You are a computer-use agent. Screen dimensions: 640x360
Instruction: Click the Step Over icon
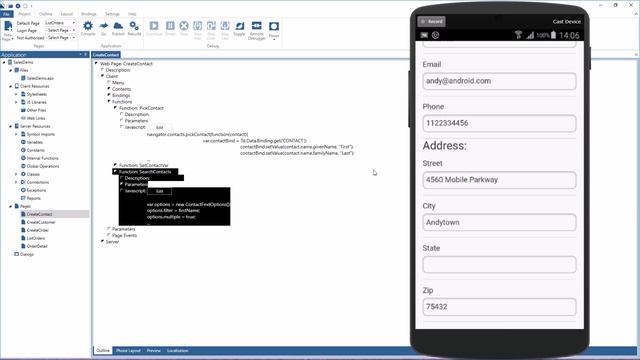pyautogui.click(x=211, y=26)
